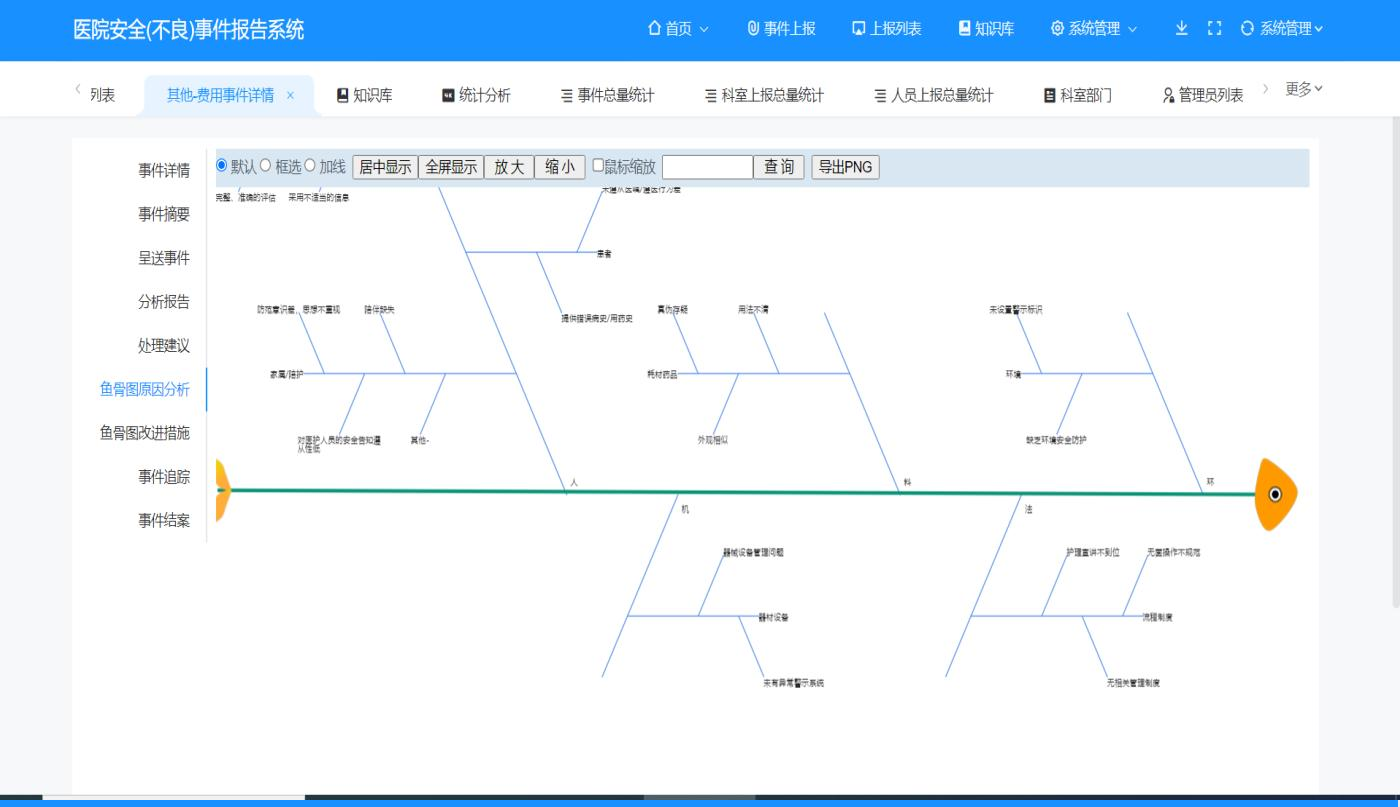Click the 系统管理 gear icon

[1056, 29]
